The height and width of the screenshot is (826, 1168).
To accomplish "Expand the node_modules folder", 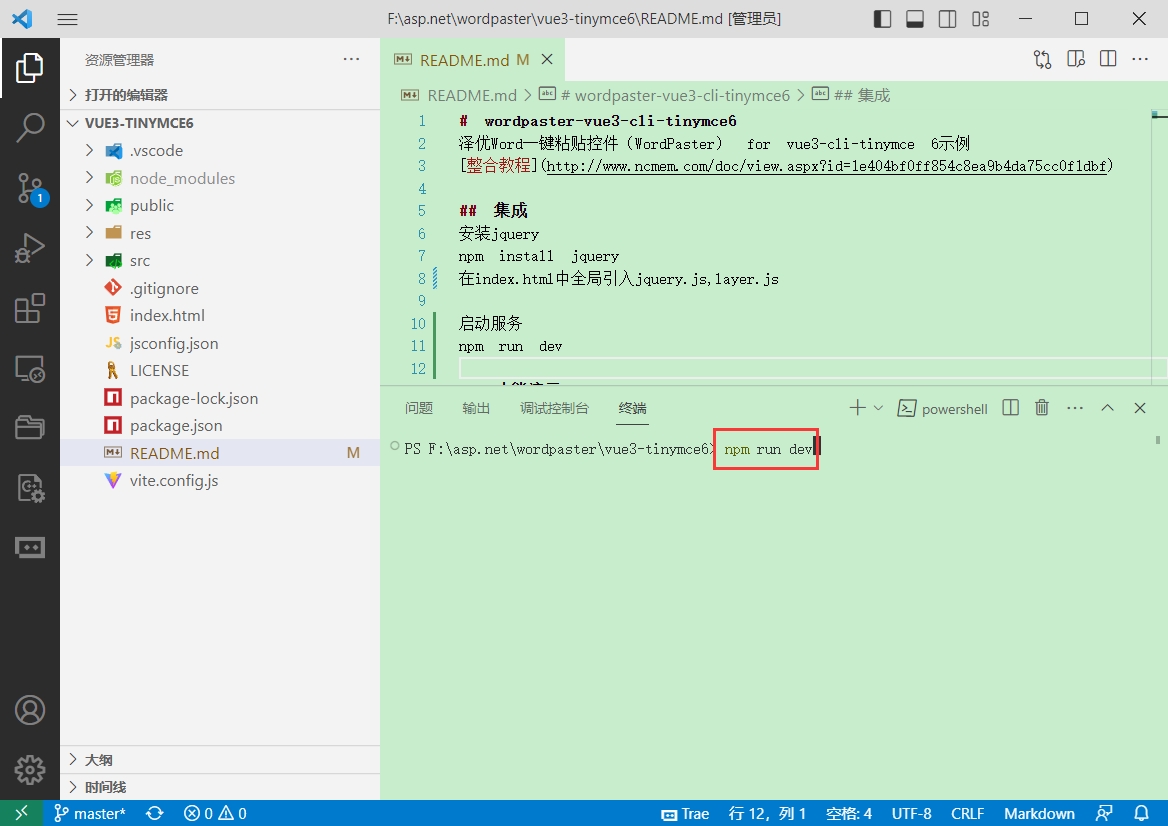I will (x=182, y=178).
